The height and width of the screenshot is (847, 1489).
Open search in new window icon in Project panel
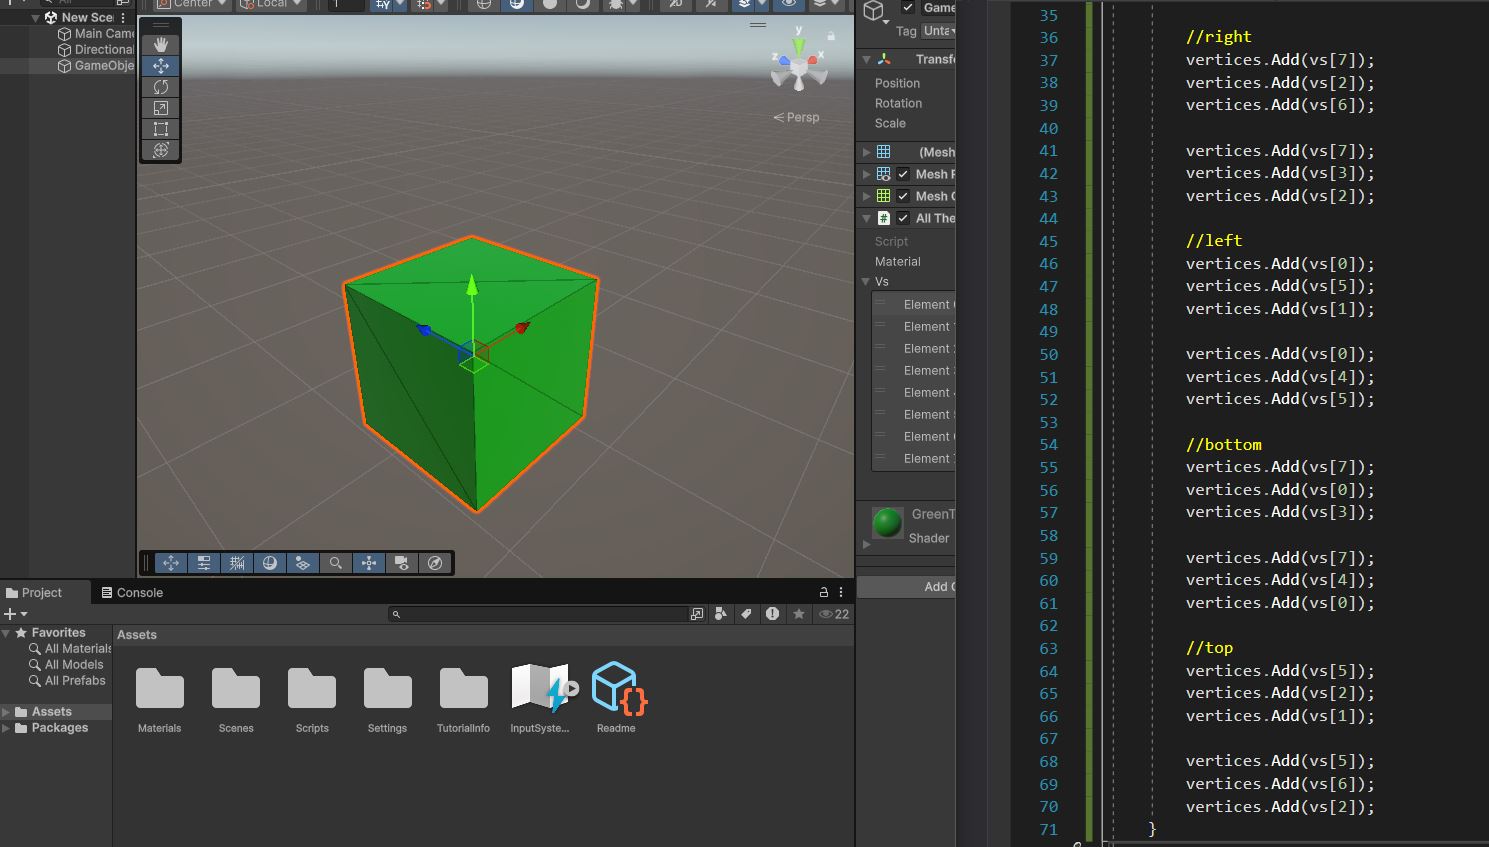pyautogui.click(x=697, y=614)
